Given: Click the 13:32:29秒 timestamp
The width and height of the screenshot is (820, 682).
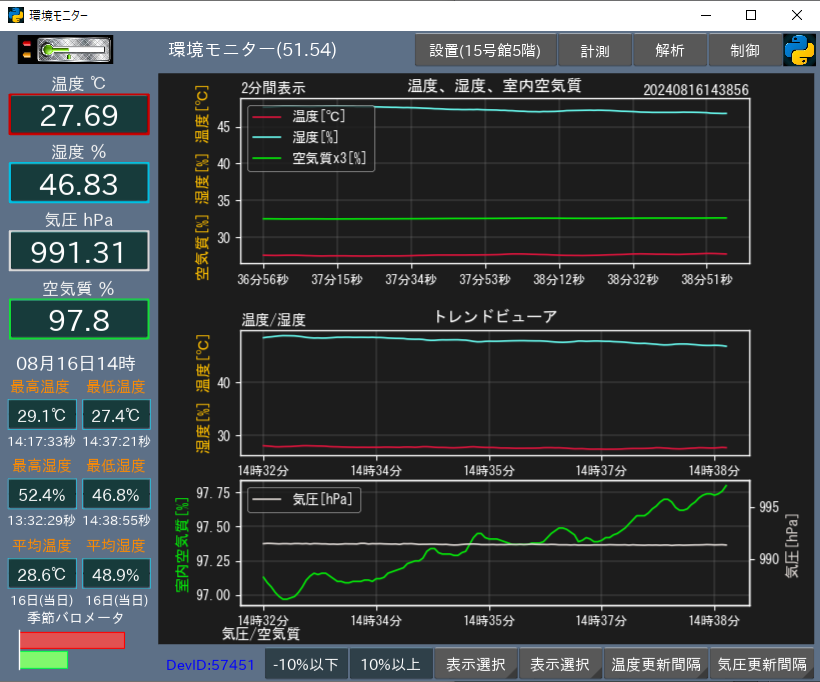Looking at the screenshot, I should 42,520.
